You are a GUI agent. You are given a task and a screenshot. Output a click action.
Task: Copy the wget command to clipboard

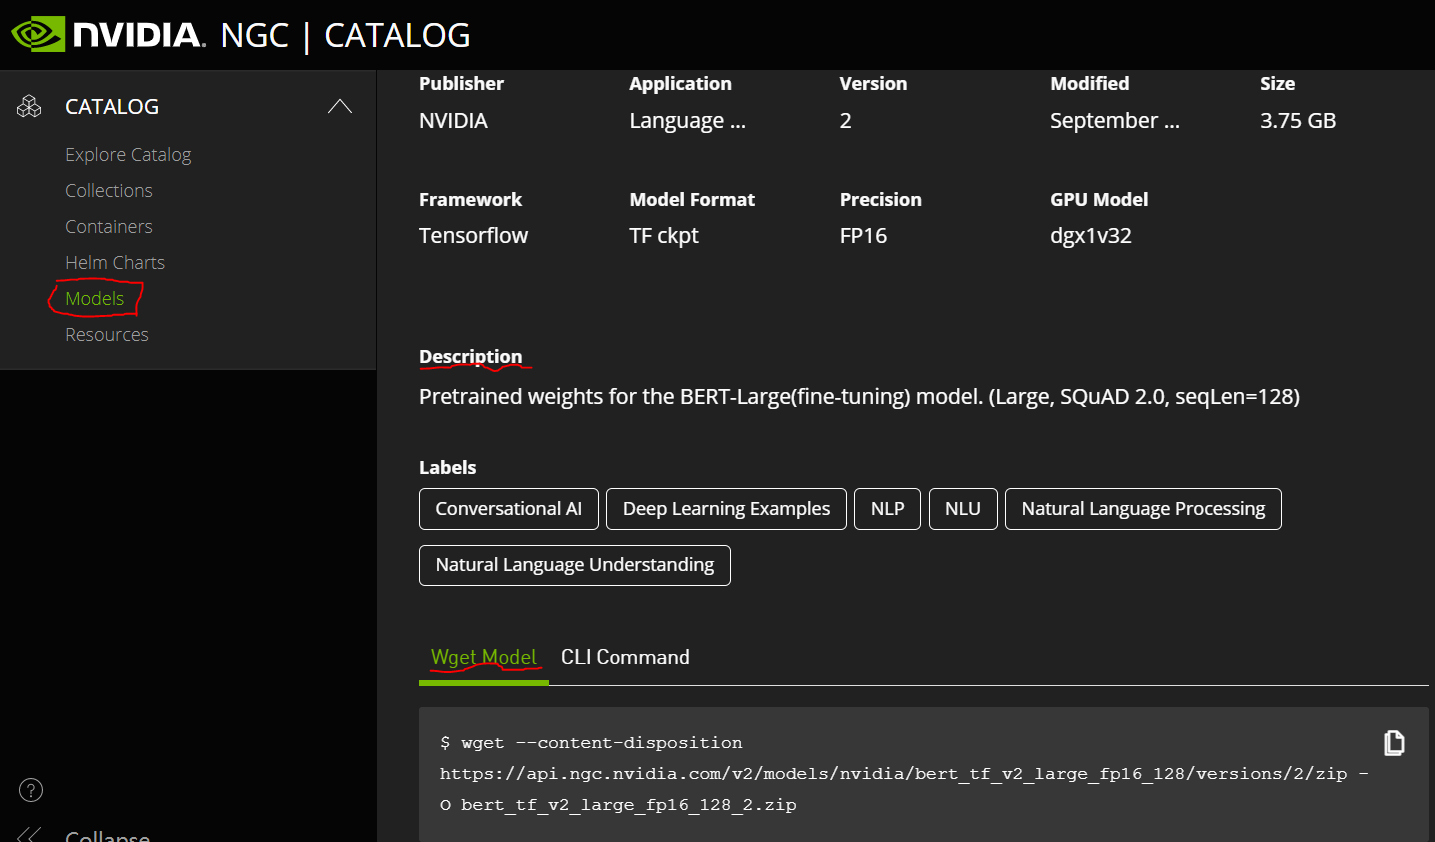coord(1394,743)
